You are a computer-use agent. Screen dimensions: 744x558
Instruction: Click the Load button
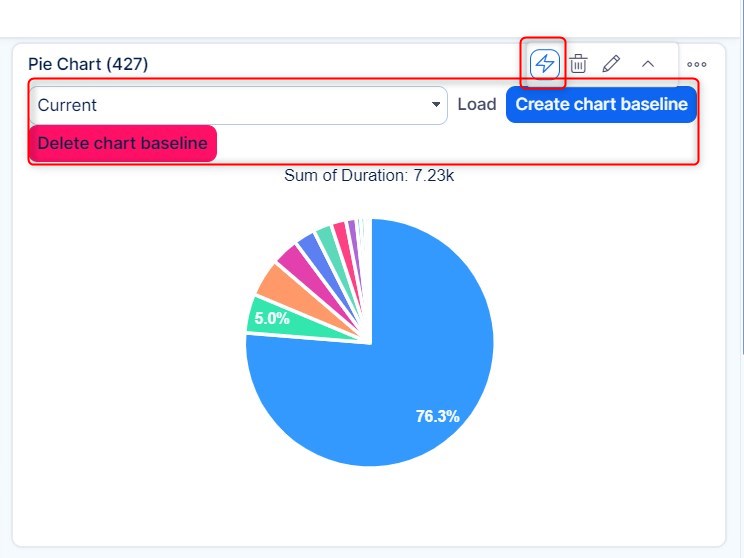pos(477,104)
